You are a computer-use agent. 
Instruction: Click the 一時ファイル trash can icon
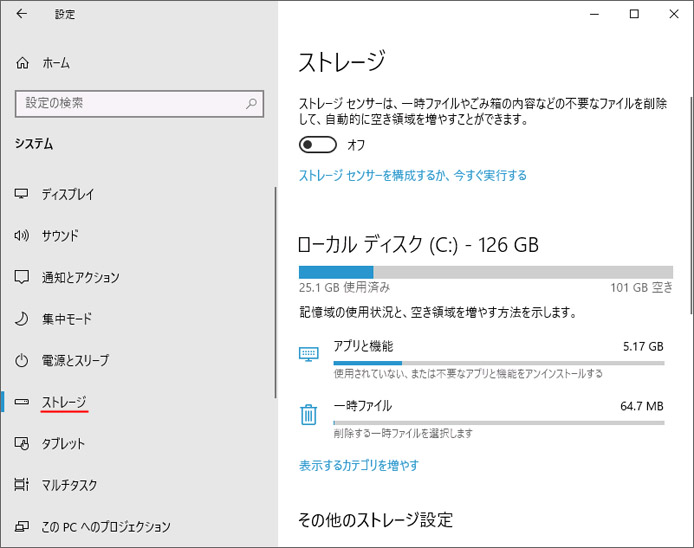pyautogui.click(x=308, y=415)
